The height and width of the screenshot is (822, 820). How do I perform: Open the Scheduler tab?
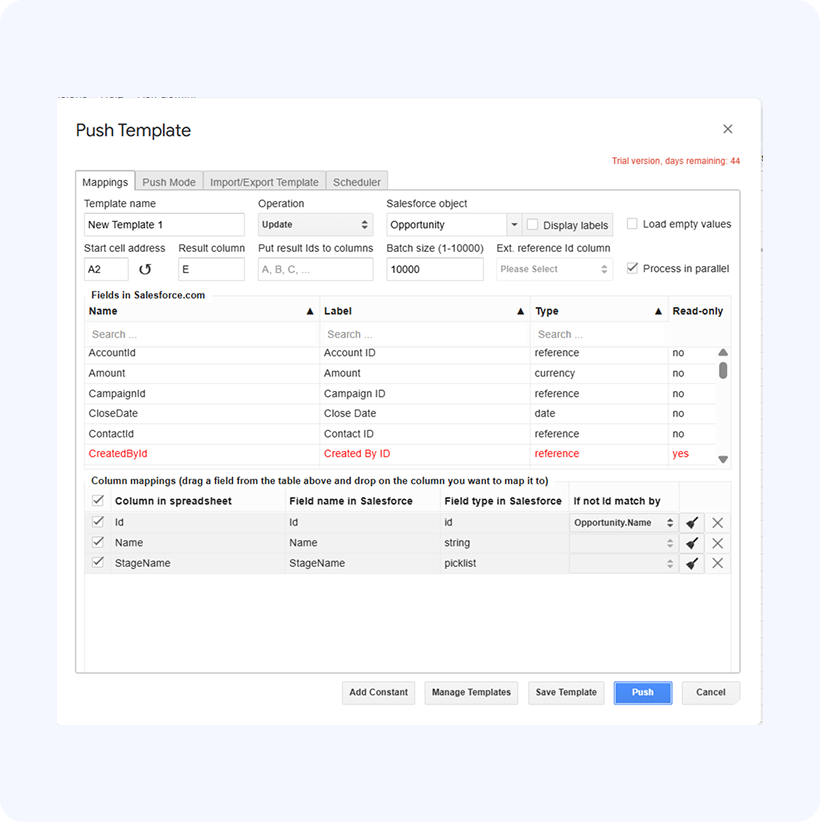pyautogui.click(x=357, y=182)
